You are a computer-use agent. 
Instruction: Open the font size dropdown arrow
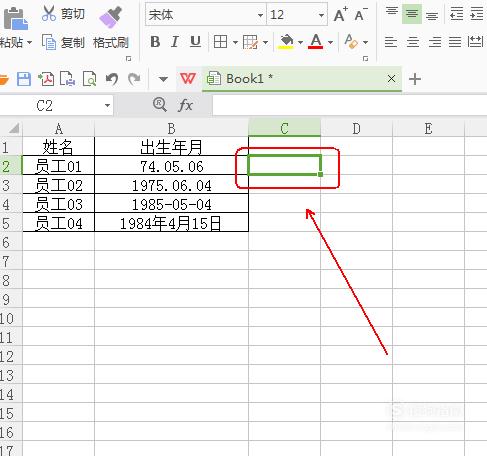(x=321, y=15)
